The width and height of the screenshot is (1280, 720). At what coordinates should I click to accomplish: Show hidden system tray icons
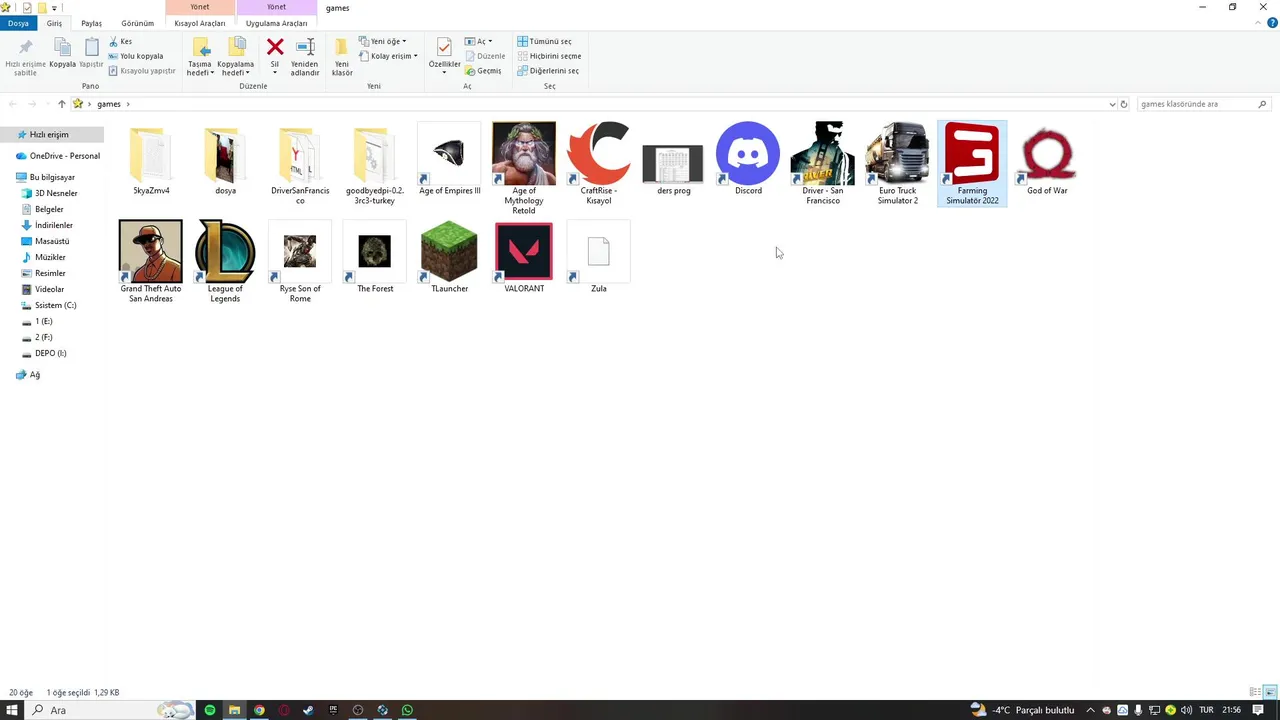click(x=1090, y=710)
